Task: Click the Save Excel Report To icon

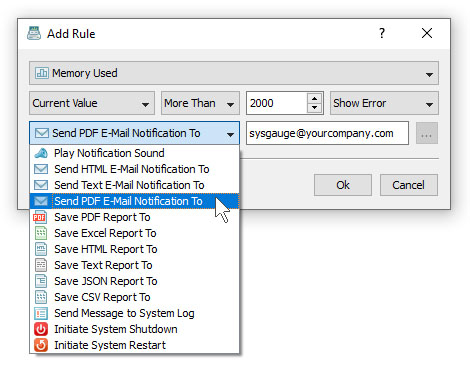Action: [x=41, y=233]
